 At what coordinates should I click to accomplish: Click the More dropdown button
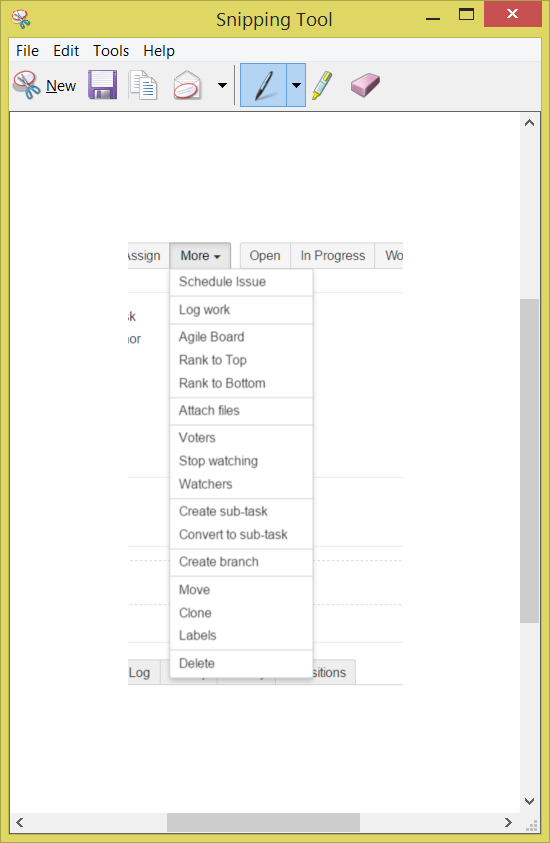coord(200,256)
